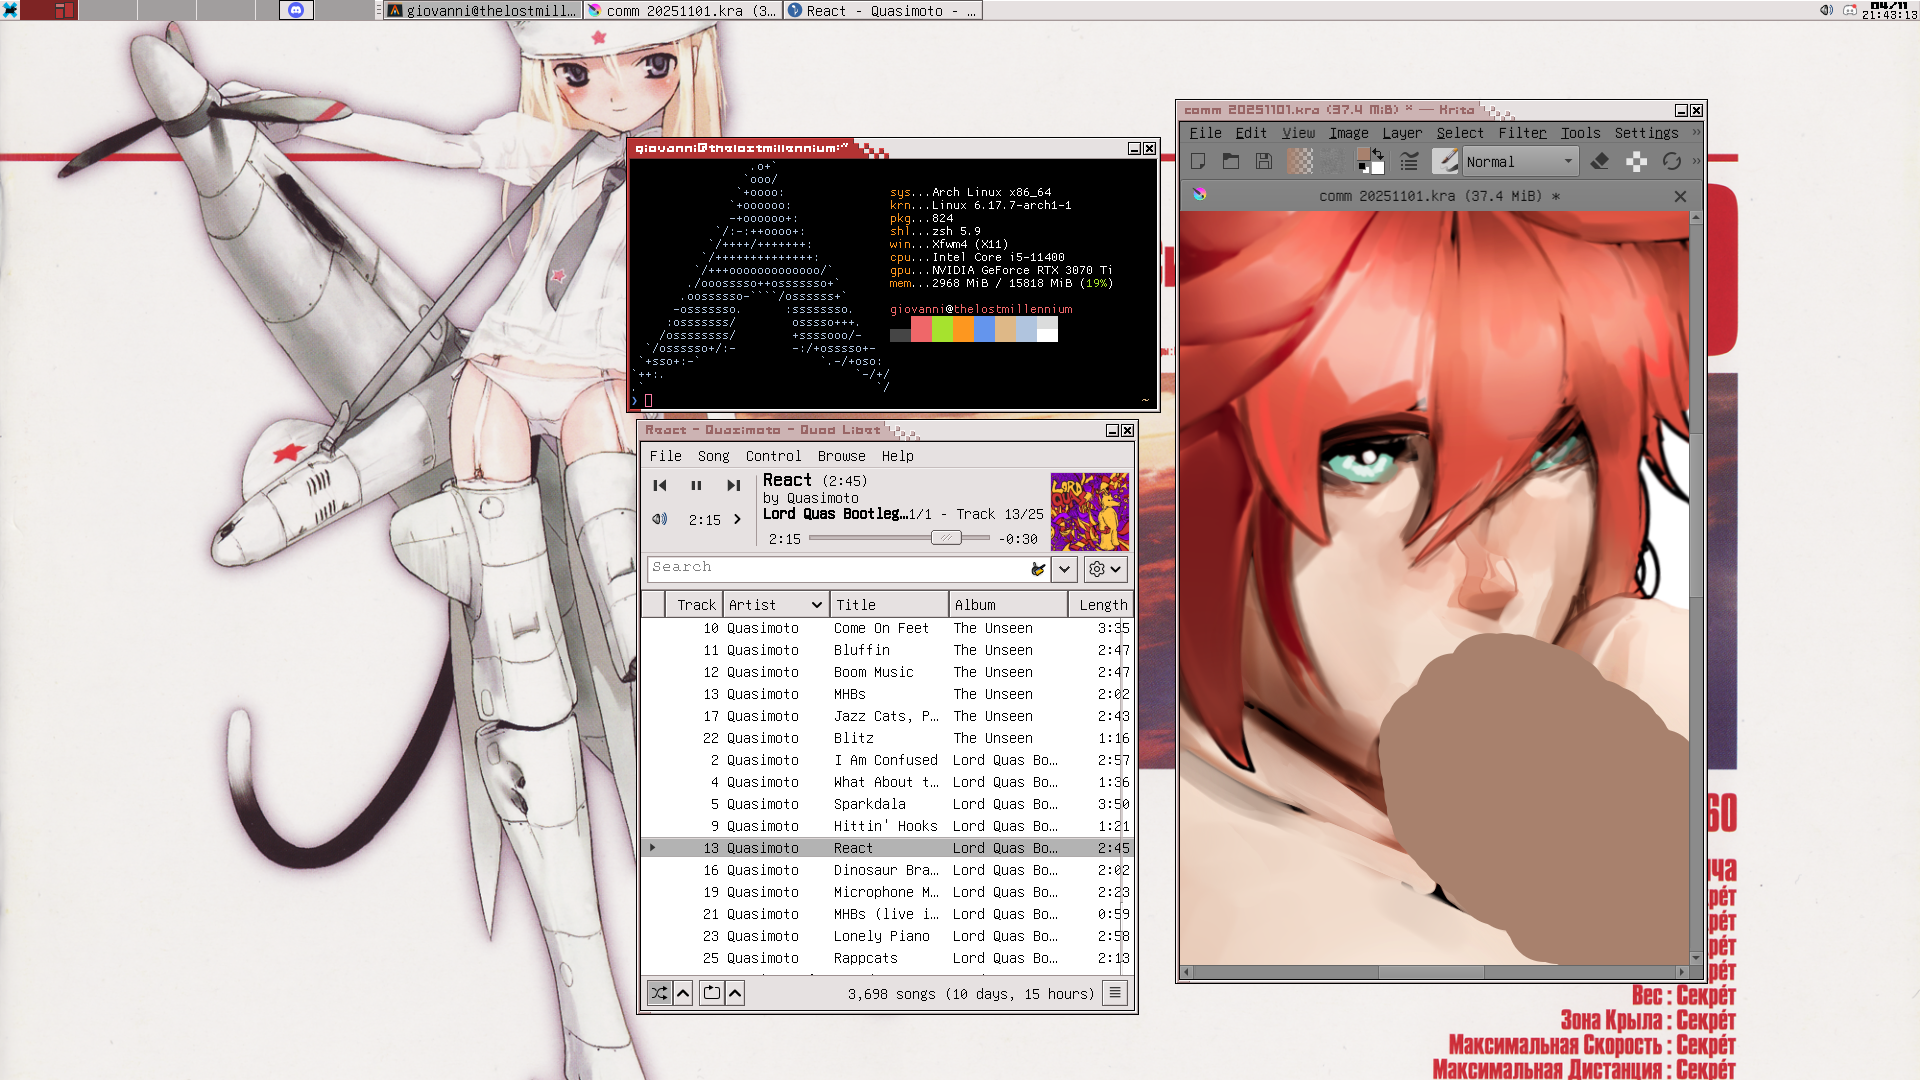Toggle Krita eraser mode

coord(1600,161)
